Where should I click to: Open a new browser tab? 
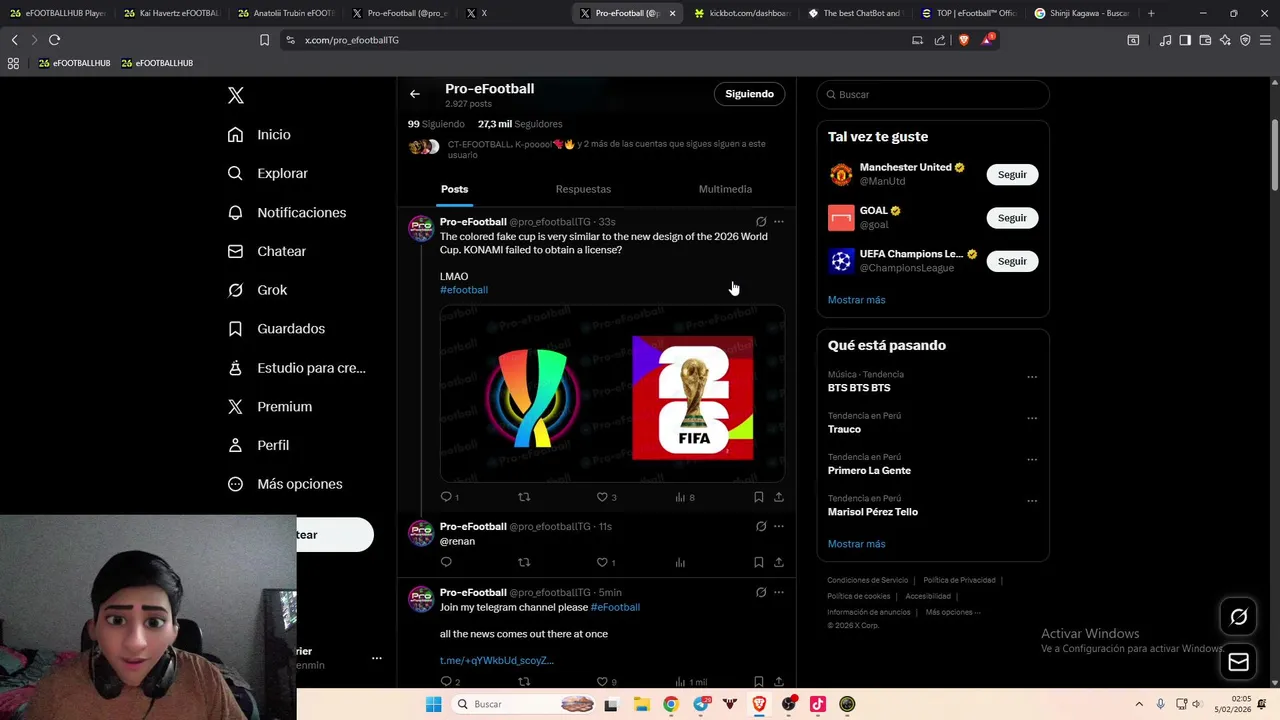pos(1151,13)
